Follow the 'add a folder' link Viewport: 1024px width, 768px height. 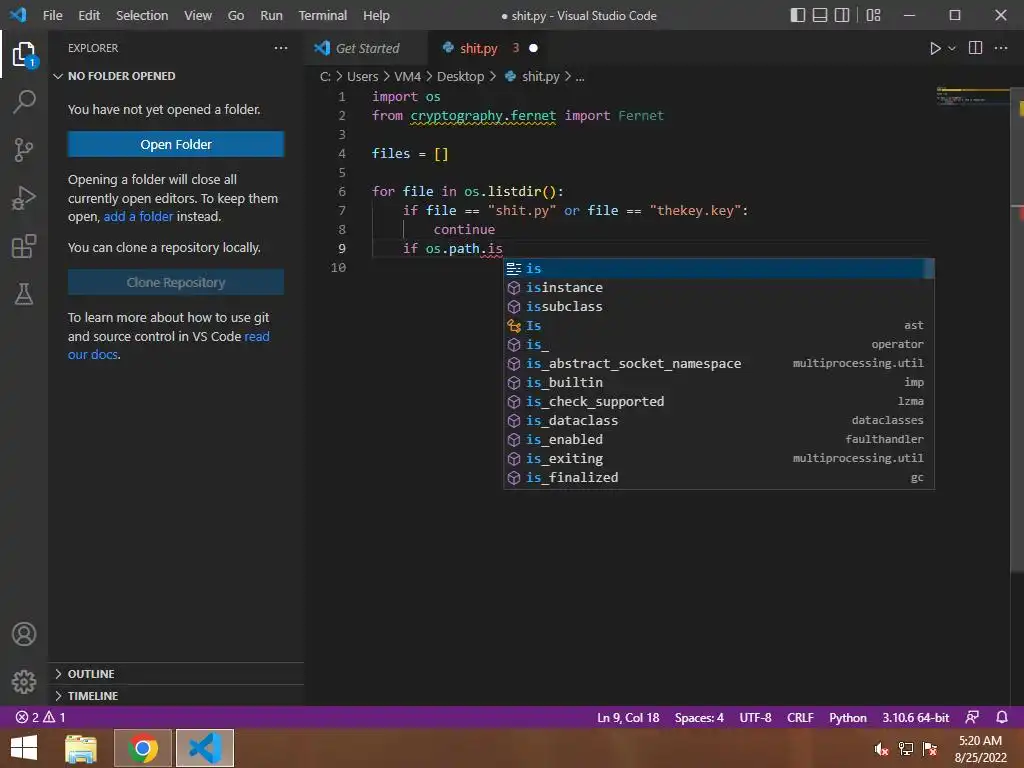[x=138, y=216]
